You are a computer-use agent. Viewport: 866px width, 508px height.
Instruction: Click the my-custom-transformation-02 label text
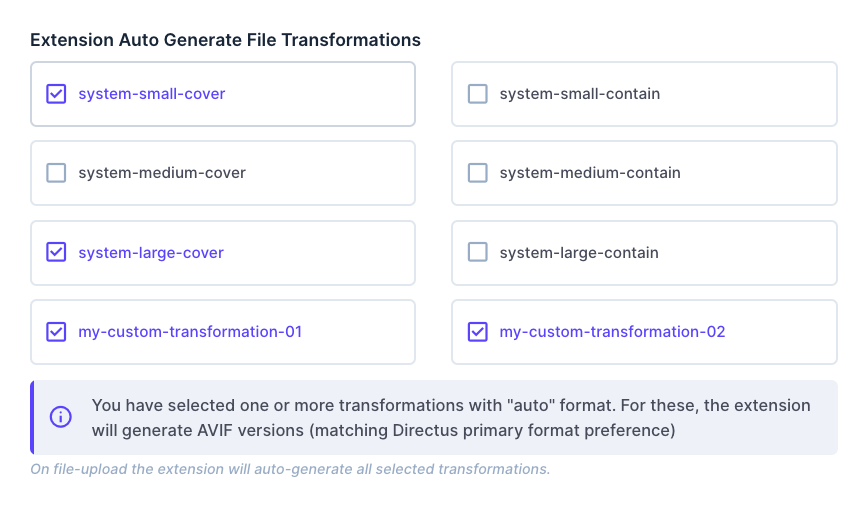tap(612, 332)
